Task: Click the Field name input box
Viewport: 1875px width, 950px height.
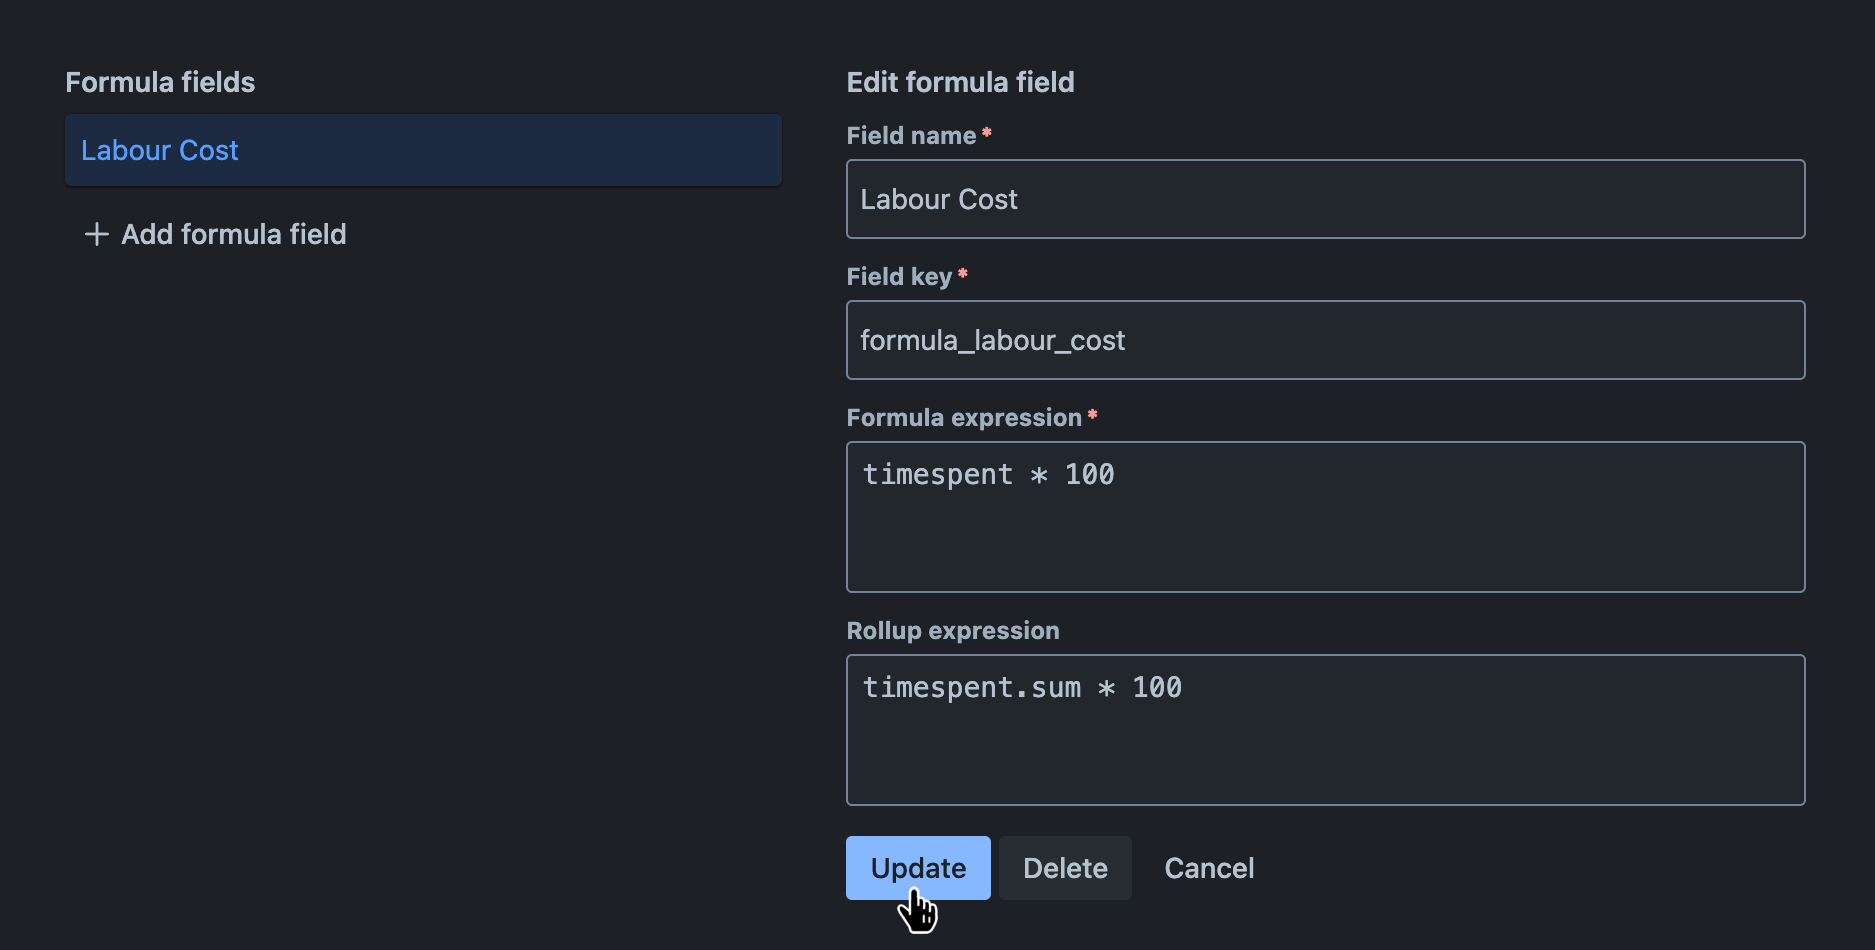Action: point(1325,199)
